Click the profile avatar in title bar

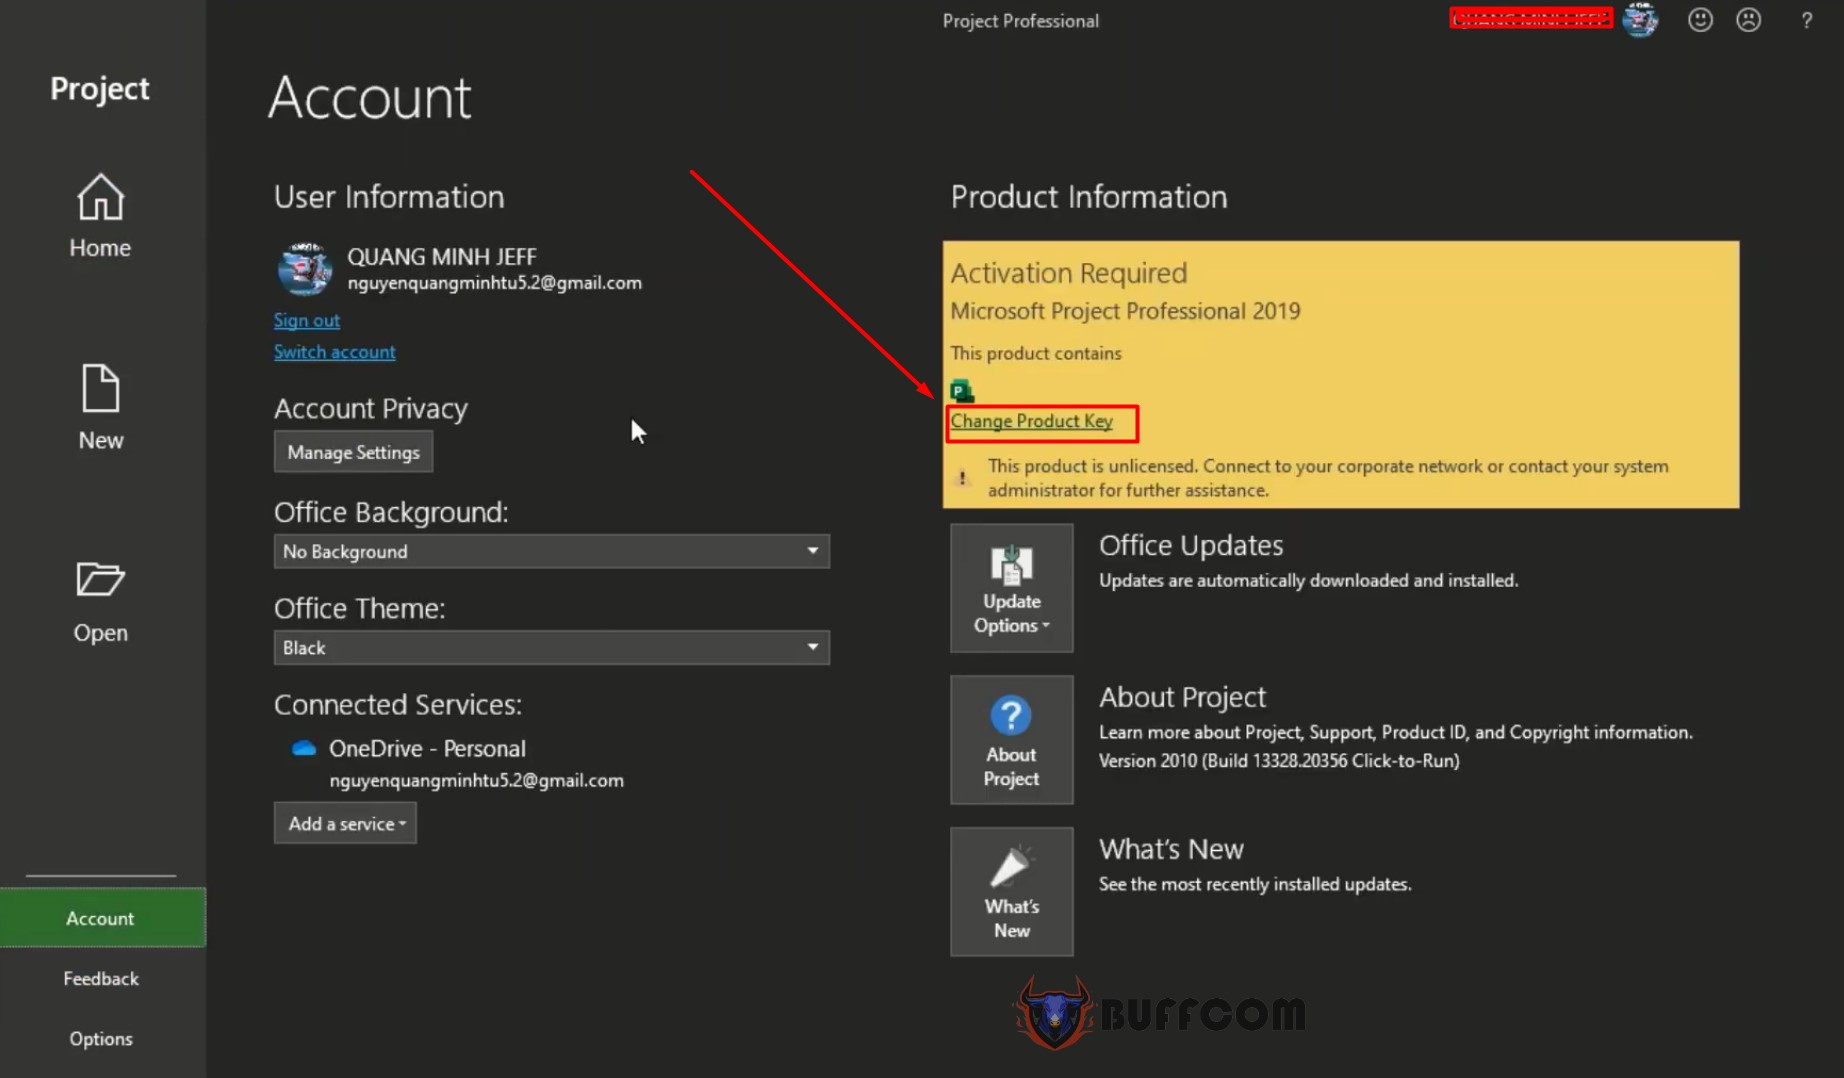[x=1640, y=19]
